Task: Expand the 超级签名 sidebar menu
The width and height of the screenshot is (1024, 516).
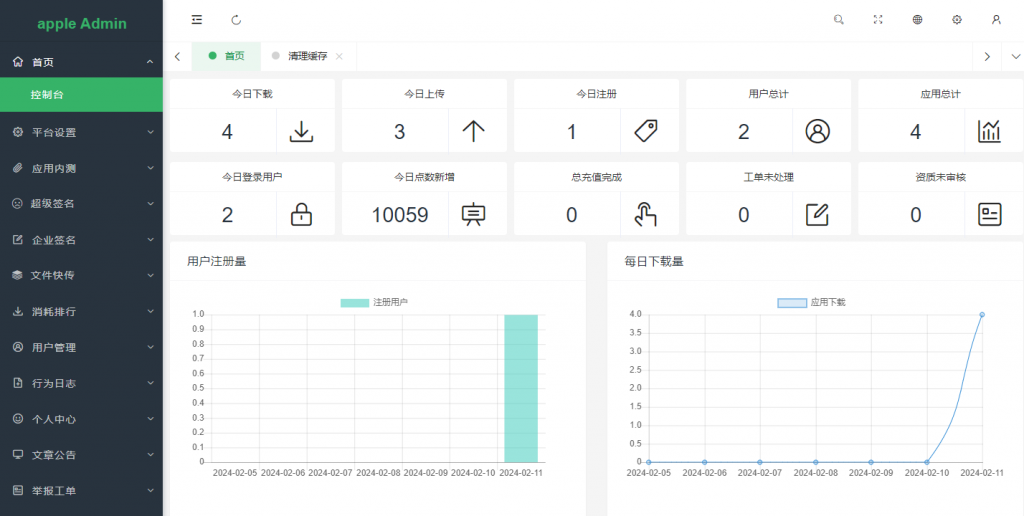Action: coord(81,204)
